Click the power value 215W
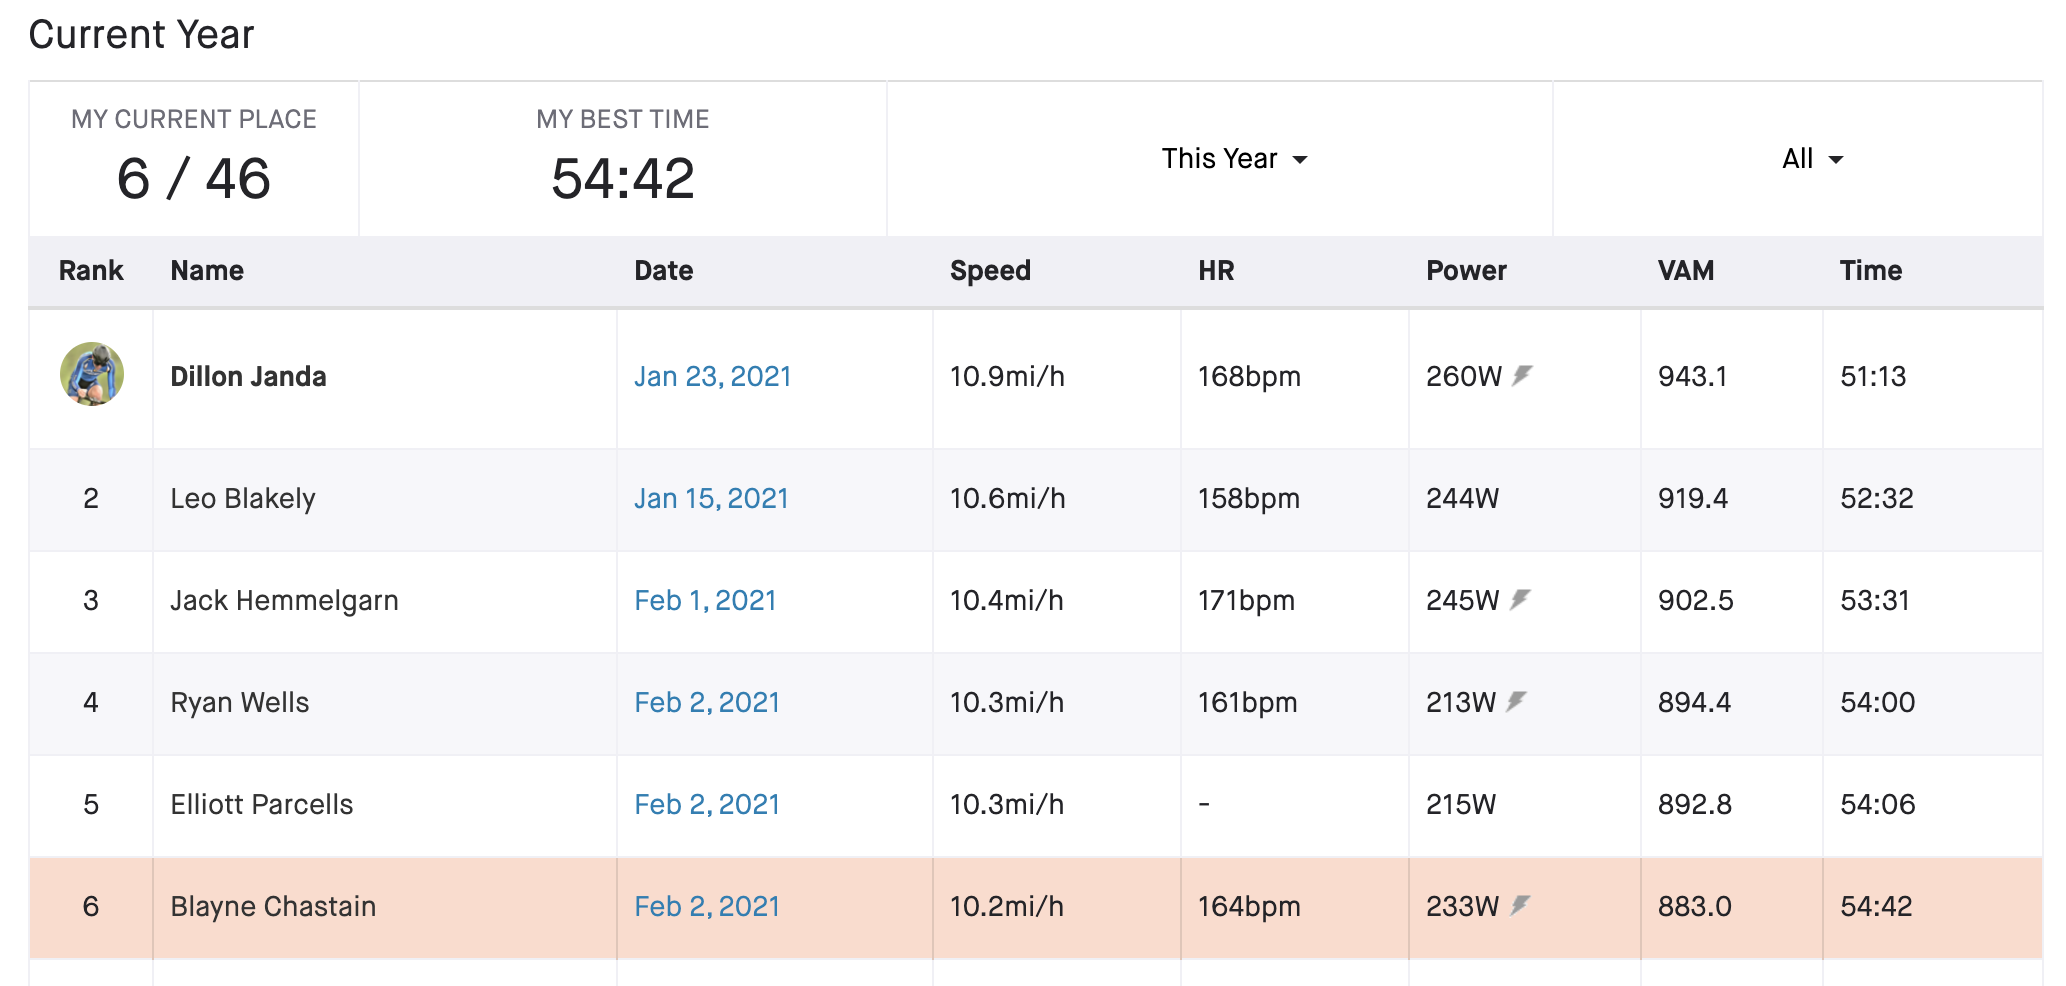This screenshot has height=986, width=2066. [1461, 804]
